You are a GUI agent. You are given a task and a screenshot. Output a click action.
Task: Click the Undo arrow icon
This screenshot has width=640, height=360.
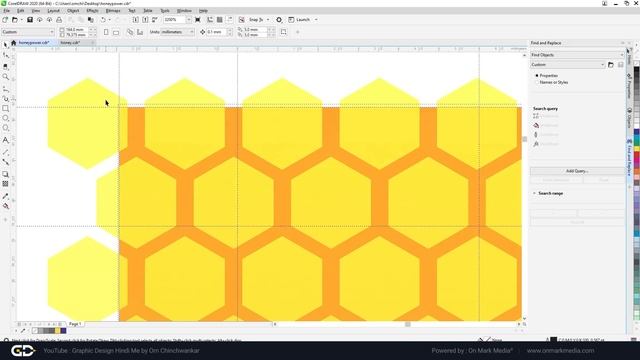(103, 20)
